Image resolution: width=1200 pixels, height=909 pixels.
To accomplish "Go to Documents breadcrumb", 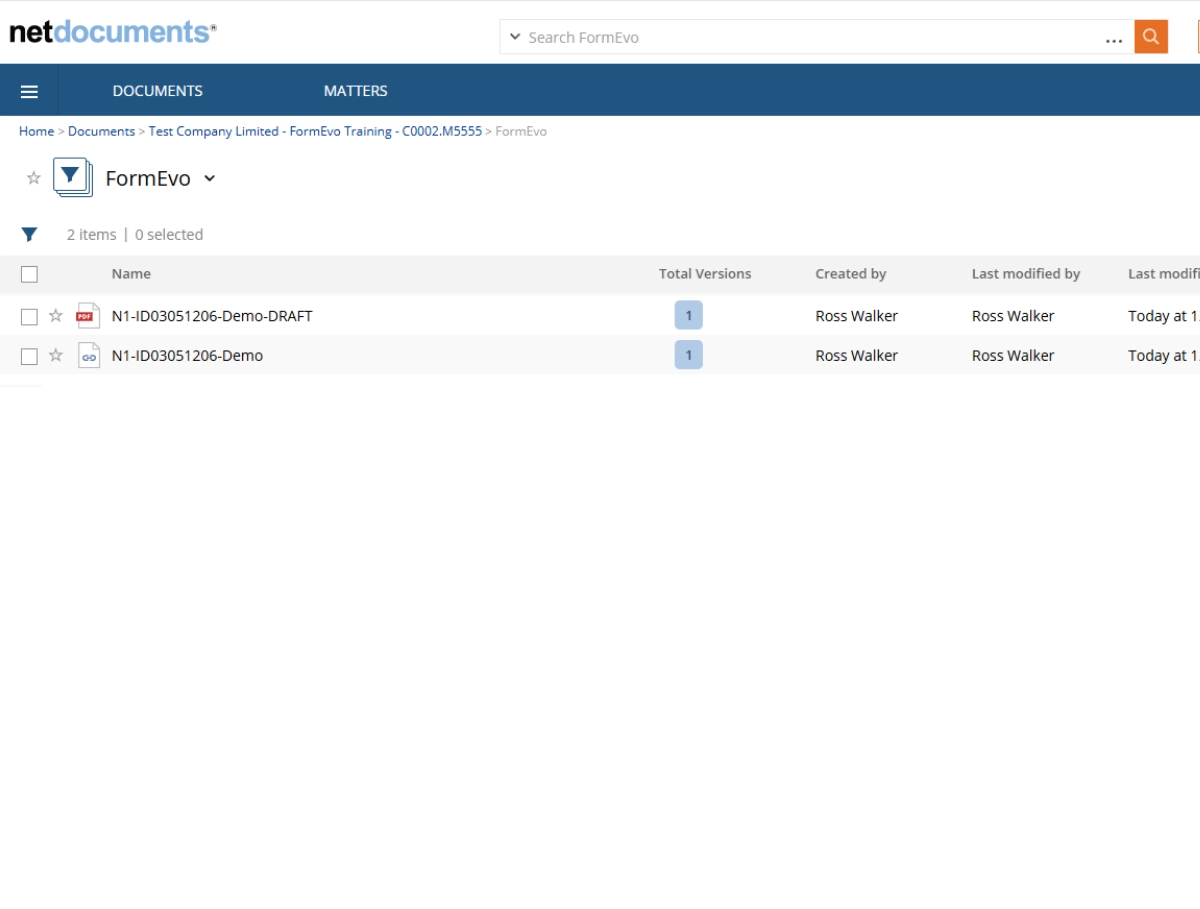I will click(x=101, y=131).
